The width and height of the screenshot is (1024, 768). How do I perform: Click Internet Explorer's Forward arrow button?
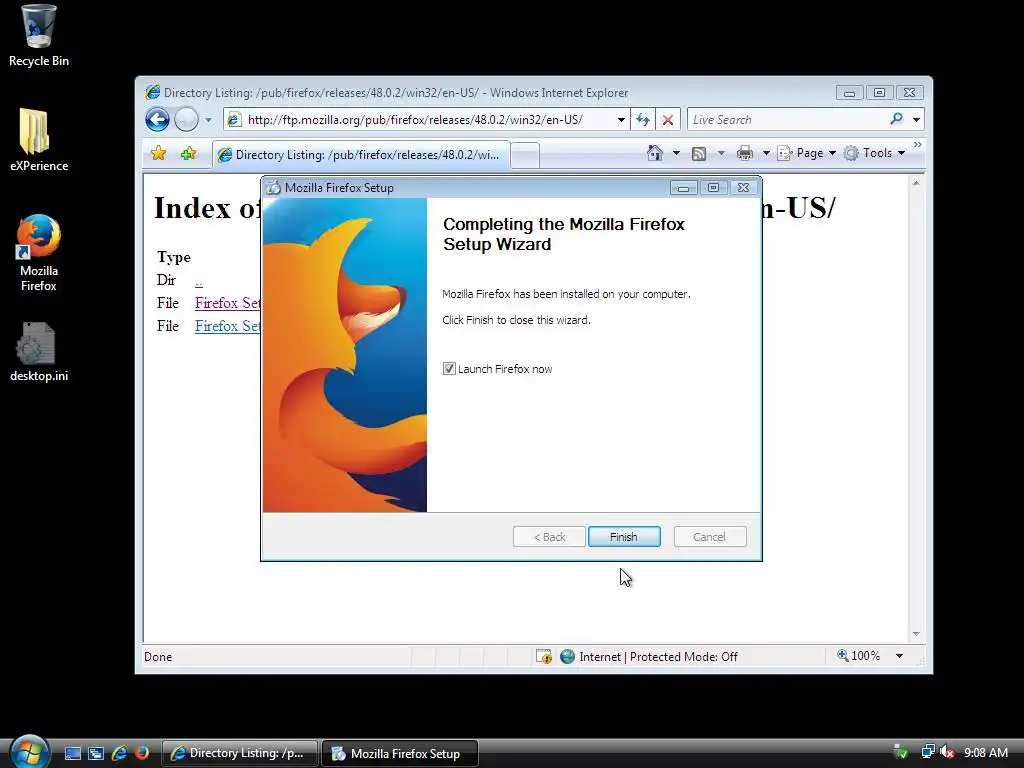point(187,120)
